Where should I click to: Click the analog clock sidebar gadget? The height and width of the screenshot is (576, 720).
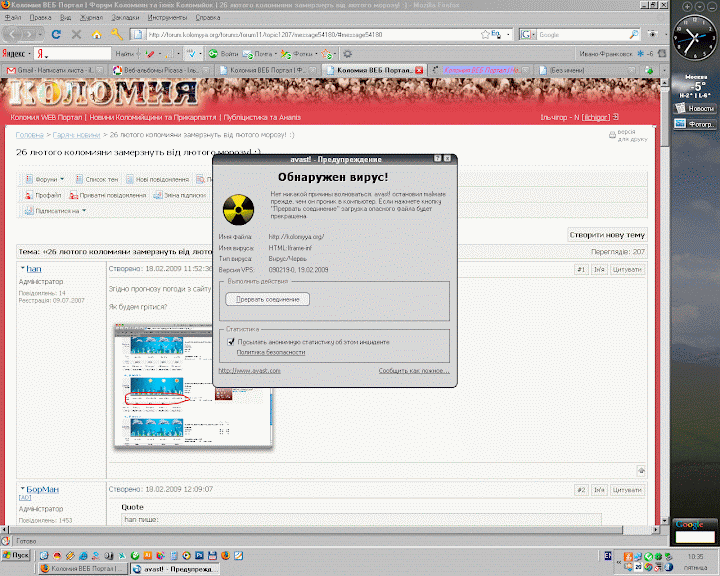tap(691, 40)
